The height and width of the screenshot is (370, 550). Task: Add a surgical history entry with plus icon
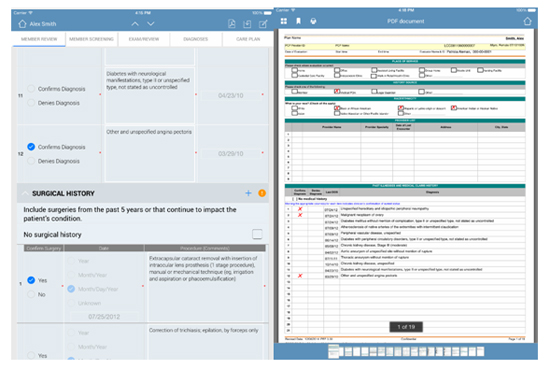click(248, 193)
